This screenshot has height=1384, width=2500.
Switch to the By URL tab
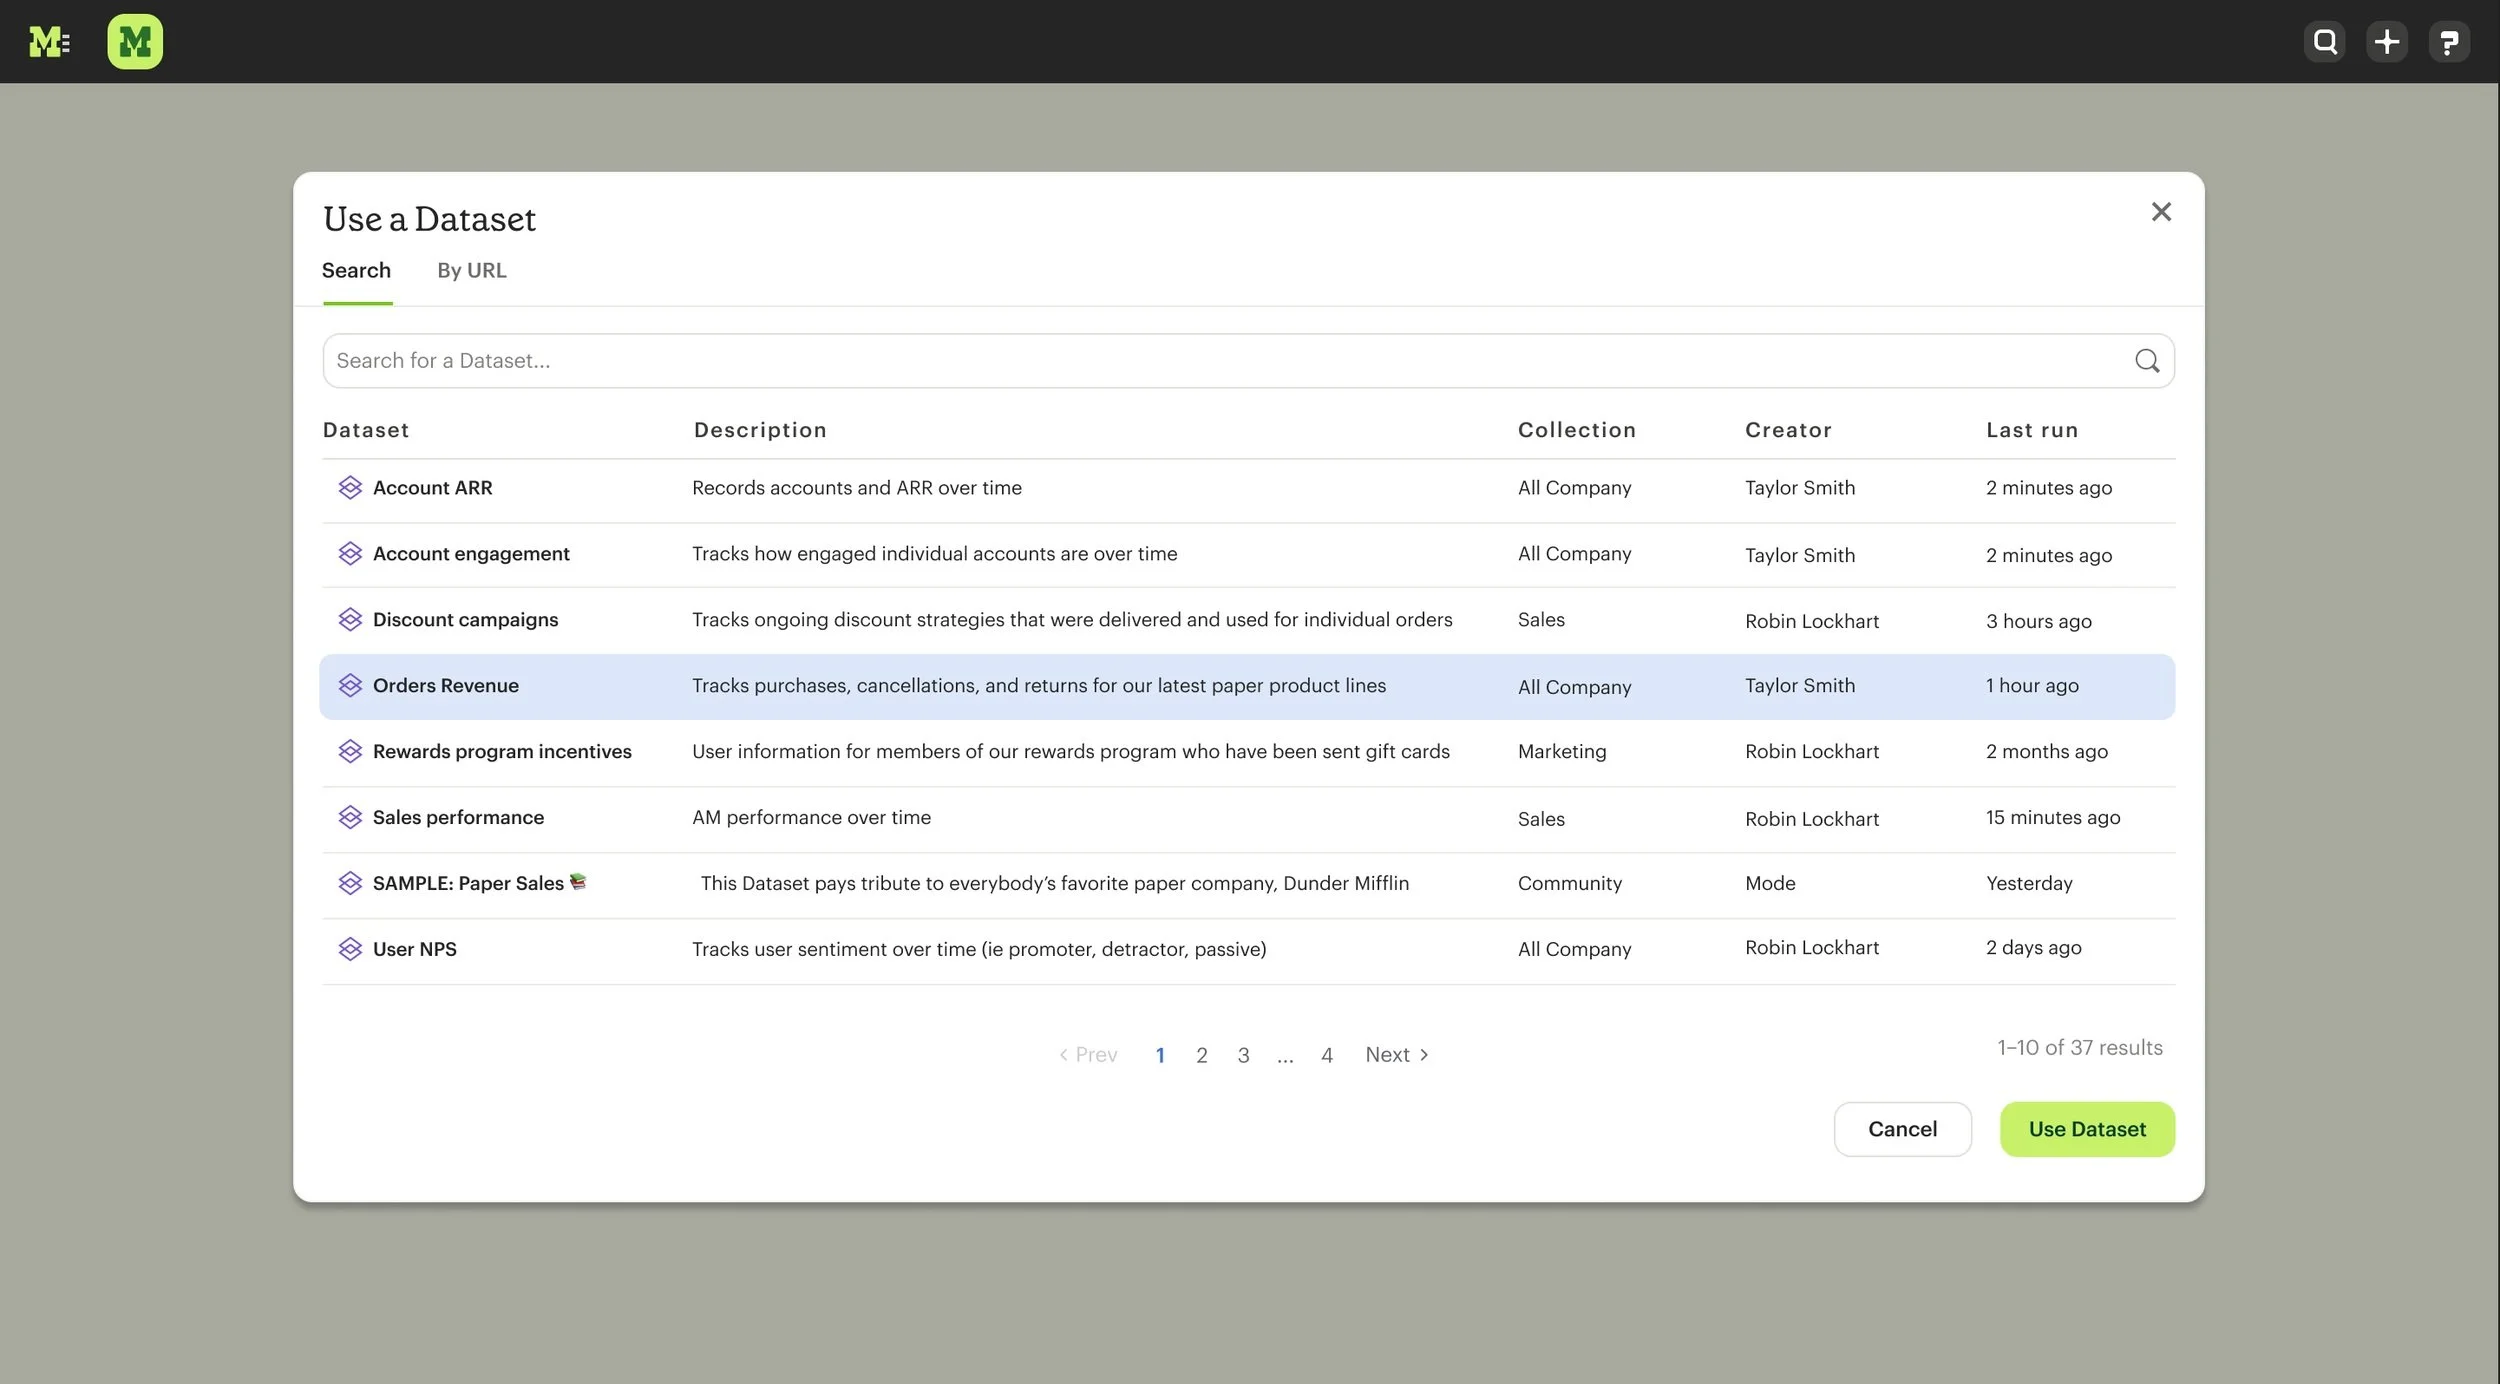point(471,271)
